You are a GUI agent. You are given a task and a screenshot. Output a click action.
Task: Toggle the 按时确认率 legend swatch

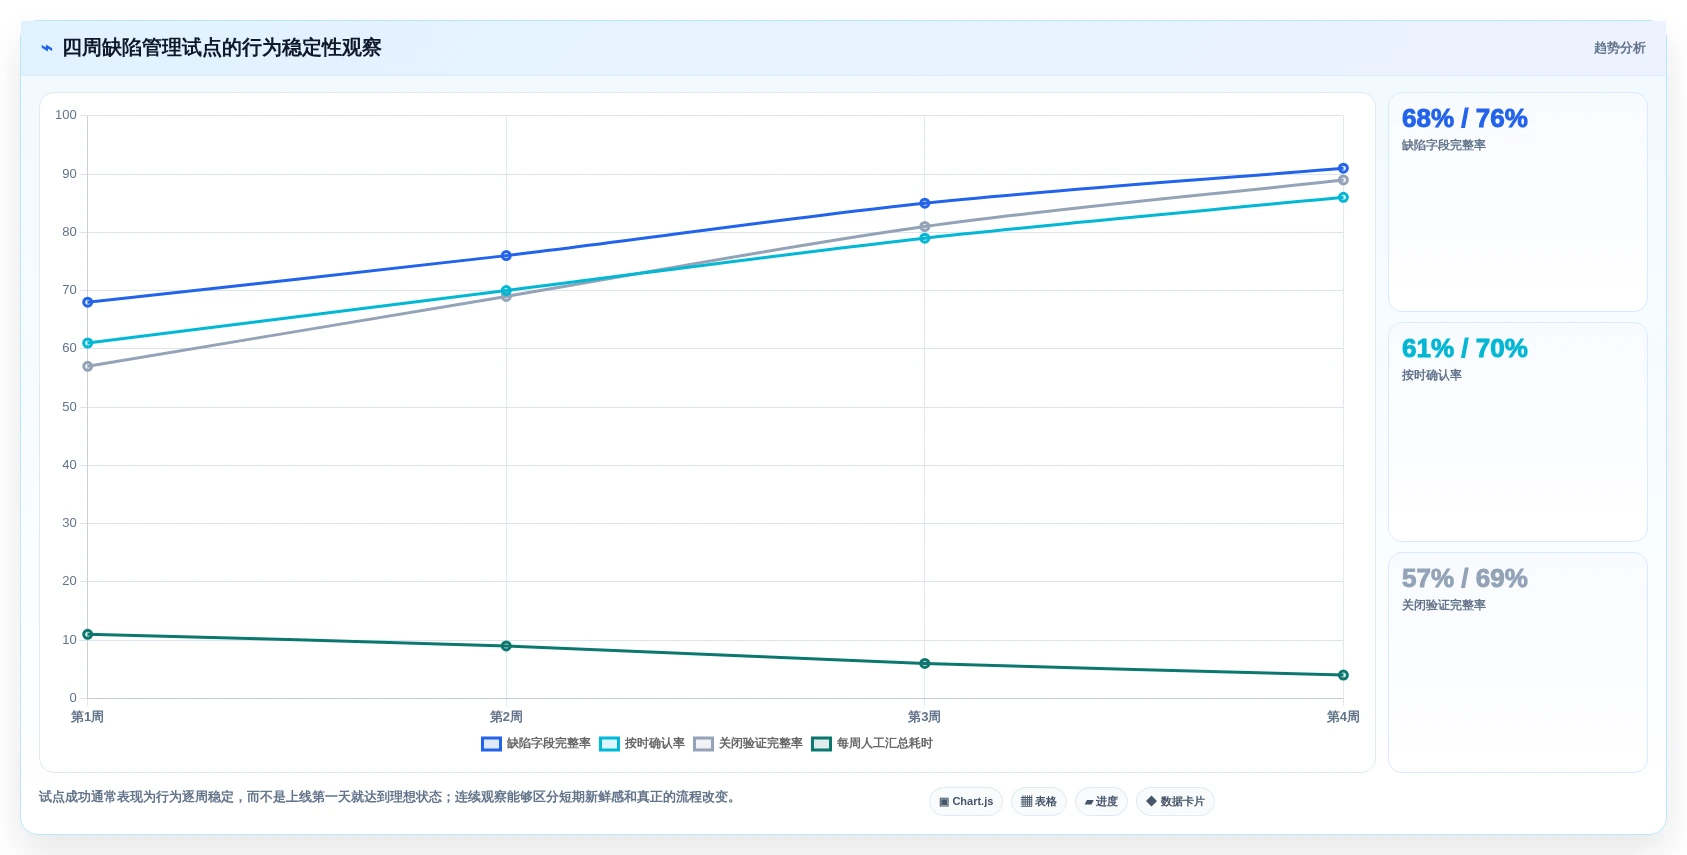(609, 744)
